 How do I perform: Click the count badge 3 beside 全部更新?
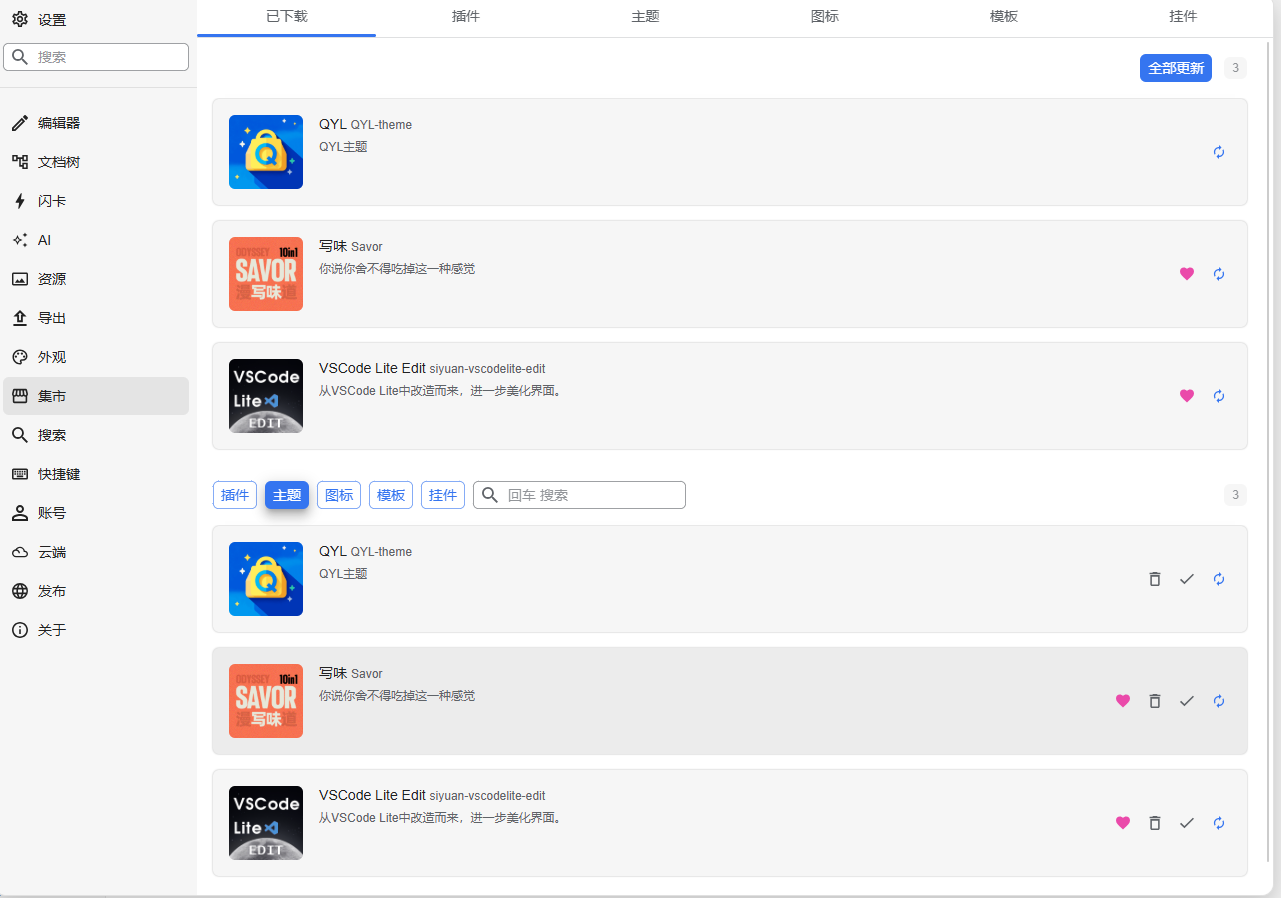1236,68
